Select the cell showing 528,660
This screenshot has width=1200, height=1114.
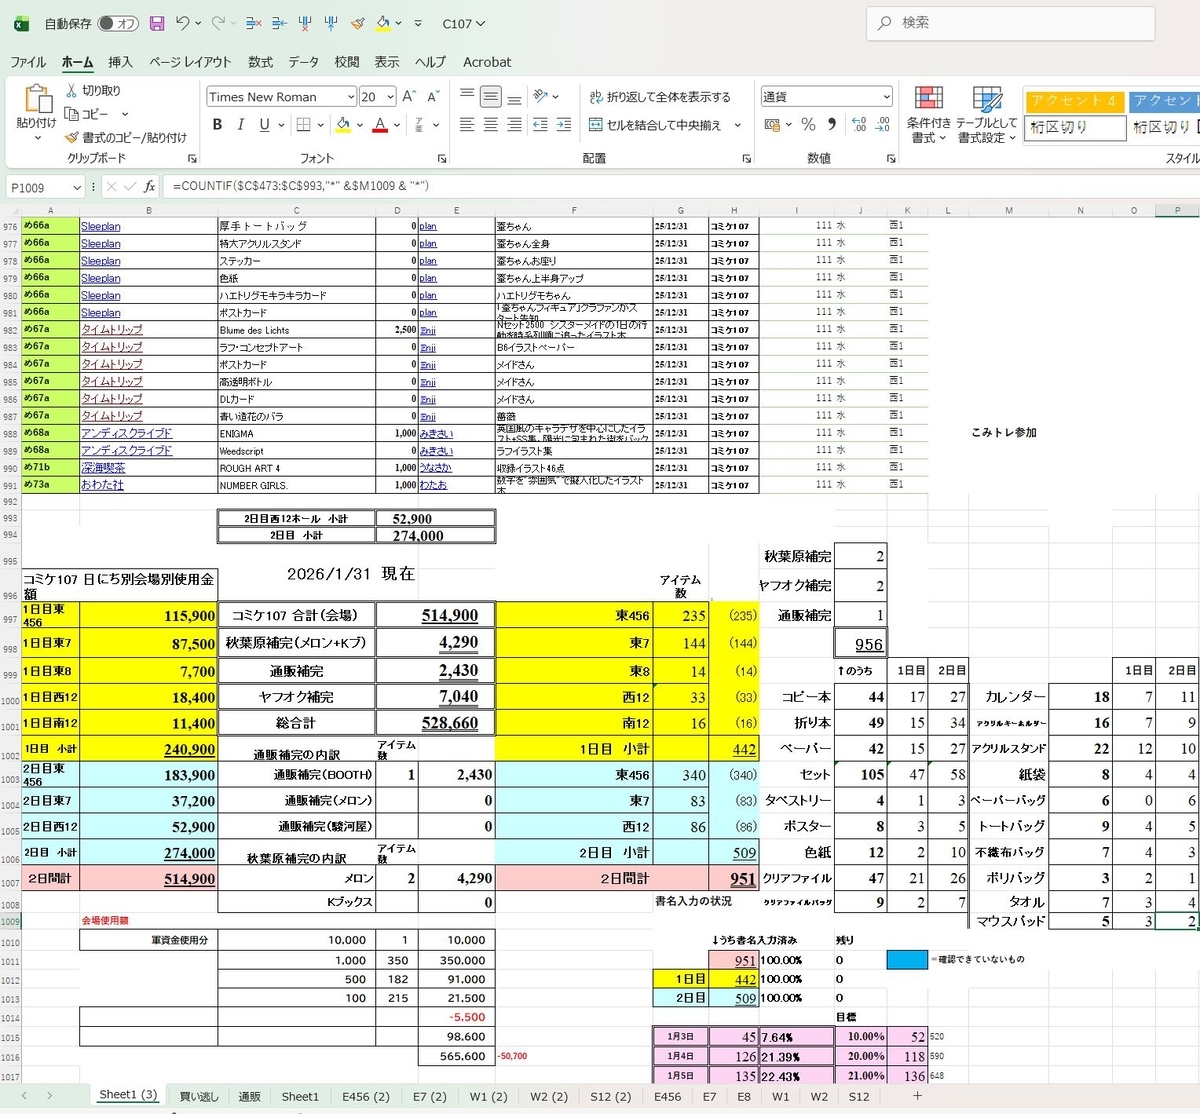coord(435,722)
